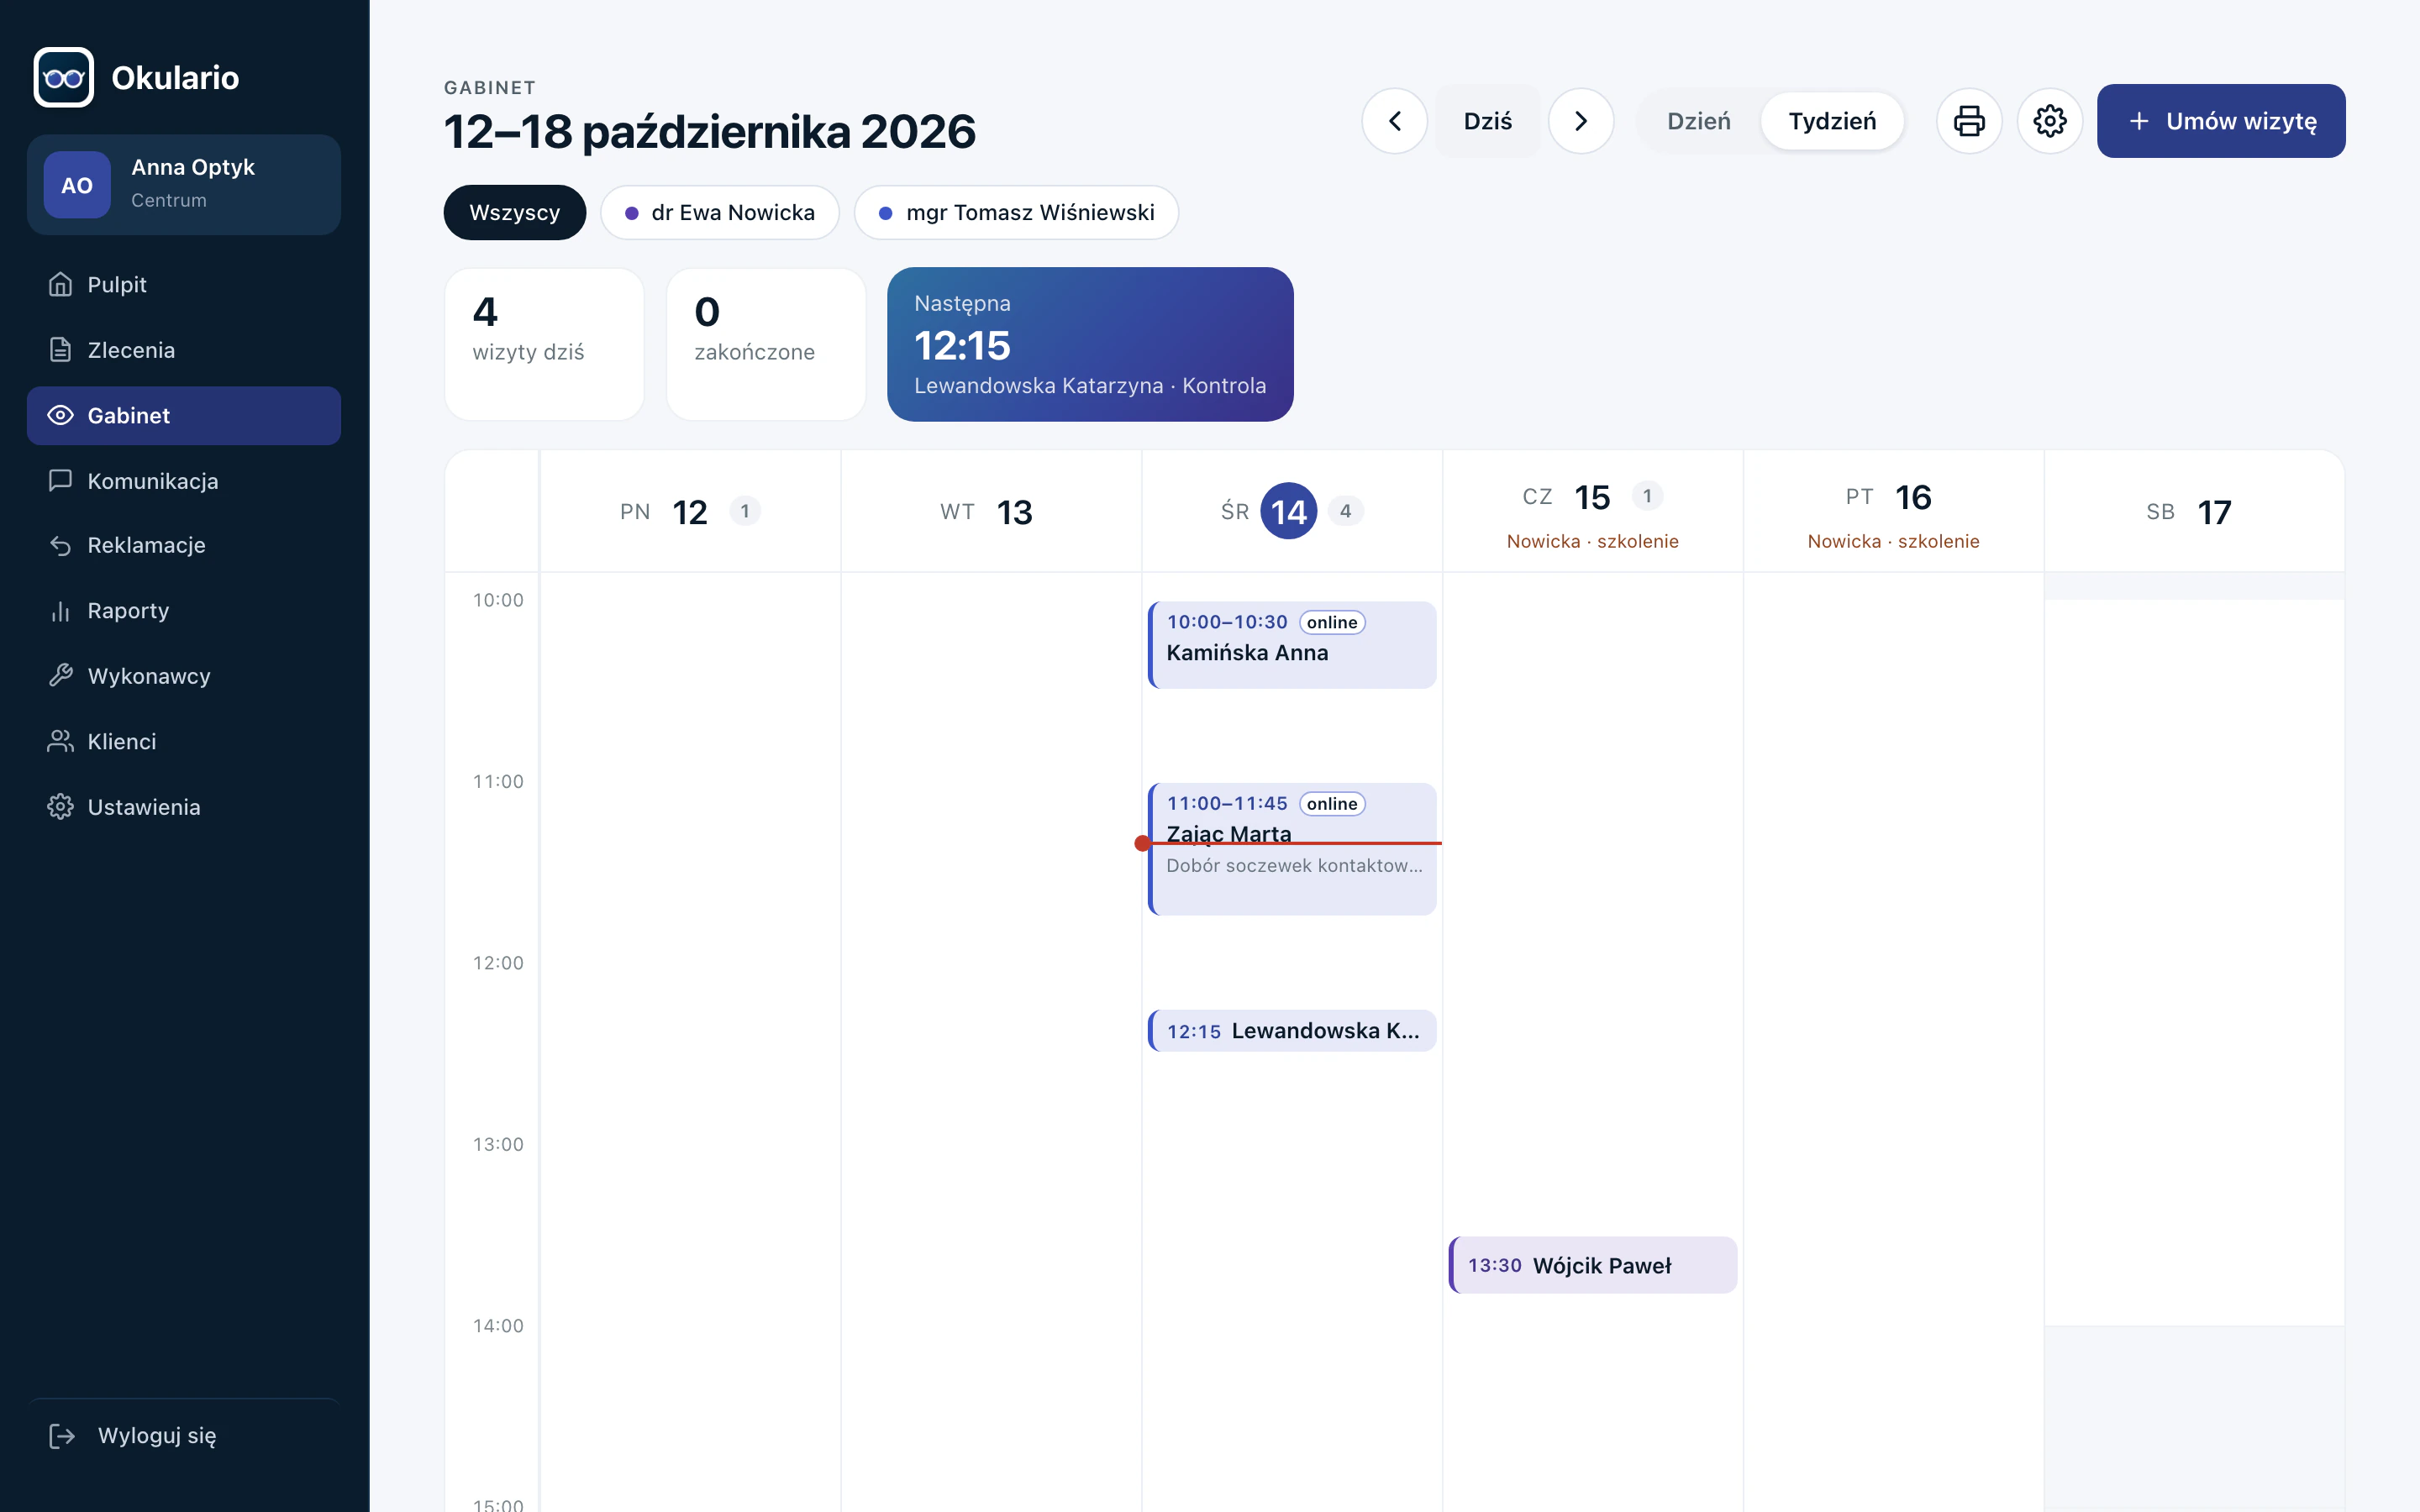Open calendar settings gear icon
2420x1512 pixels.
tap(2049, 121)
